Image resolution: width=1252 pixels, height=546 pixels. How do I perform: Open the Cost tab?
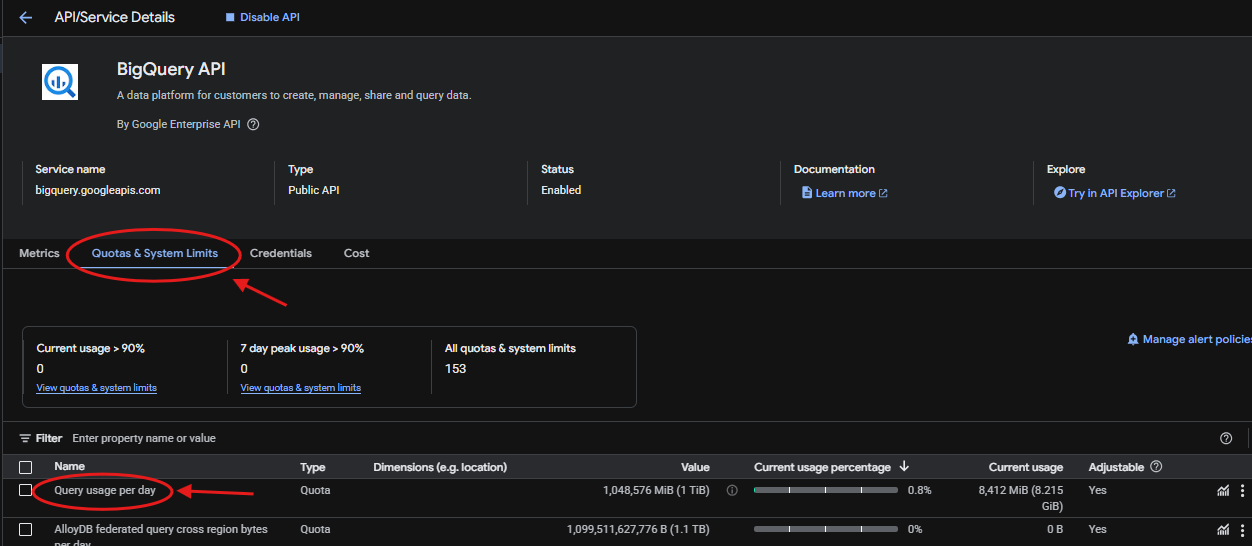click(x=356, y=253)
